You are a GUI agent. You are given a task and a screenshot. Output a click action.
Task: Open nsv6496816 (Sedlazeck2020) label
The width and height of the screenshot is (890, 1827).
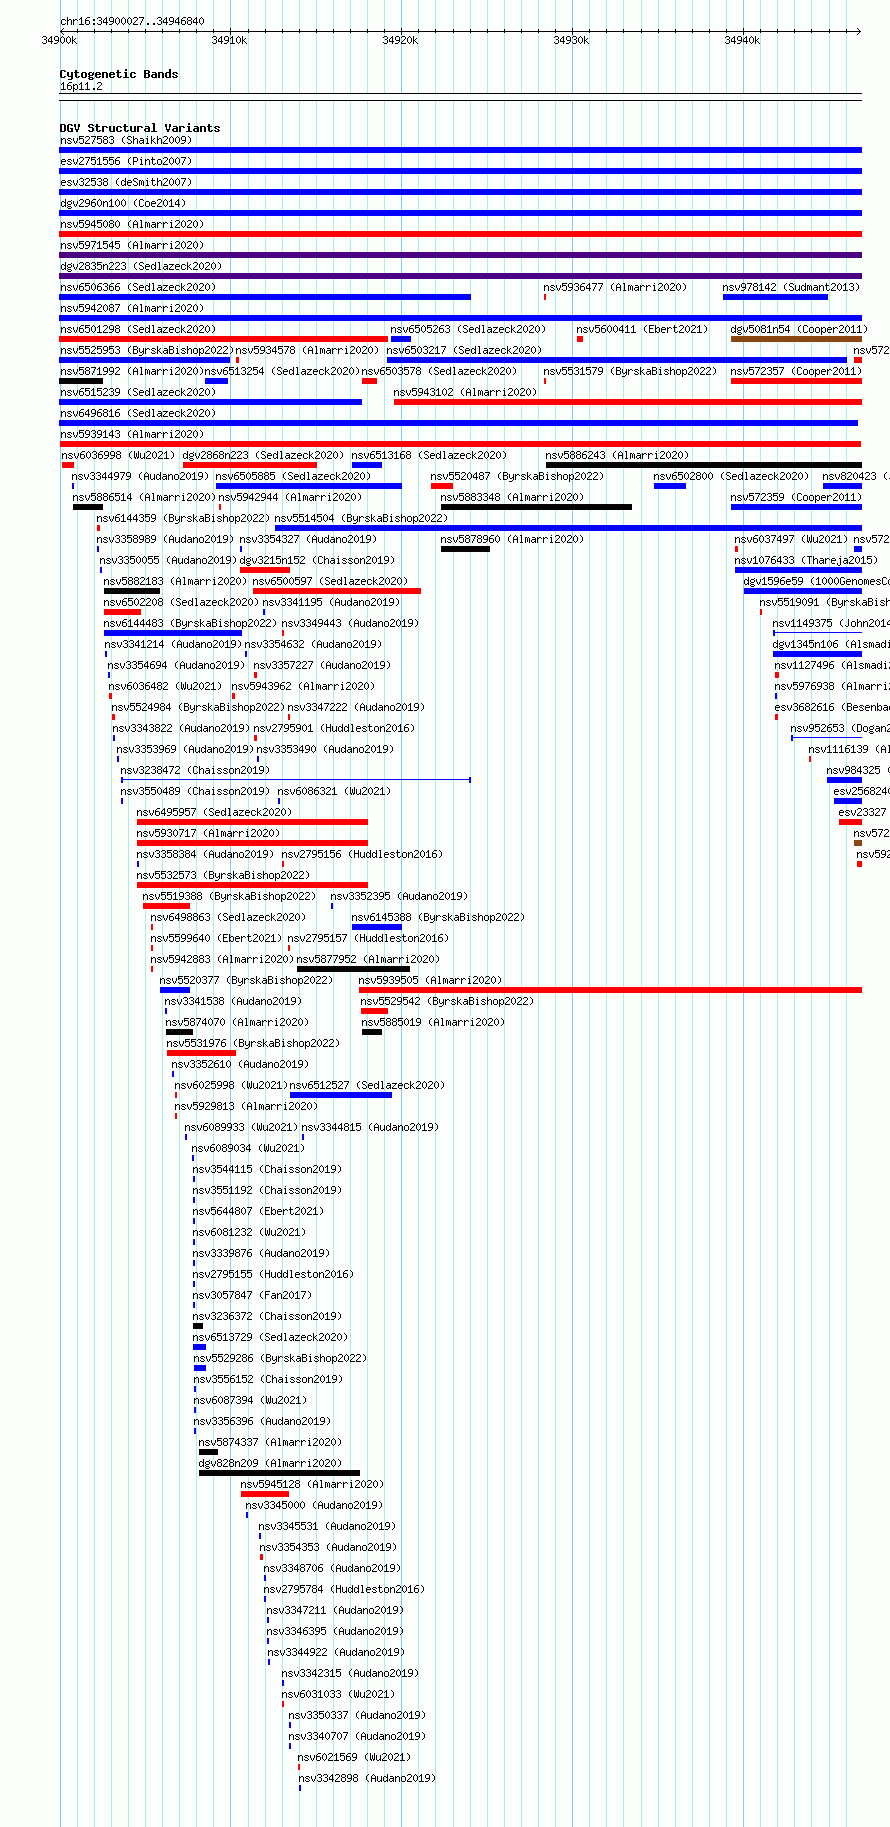point(138,413)
